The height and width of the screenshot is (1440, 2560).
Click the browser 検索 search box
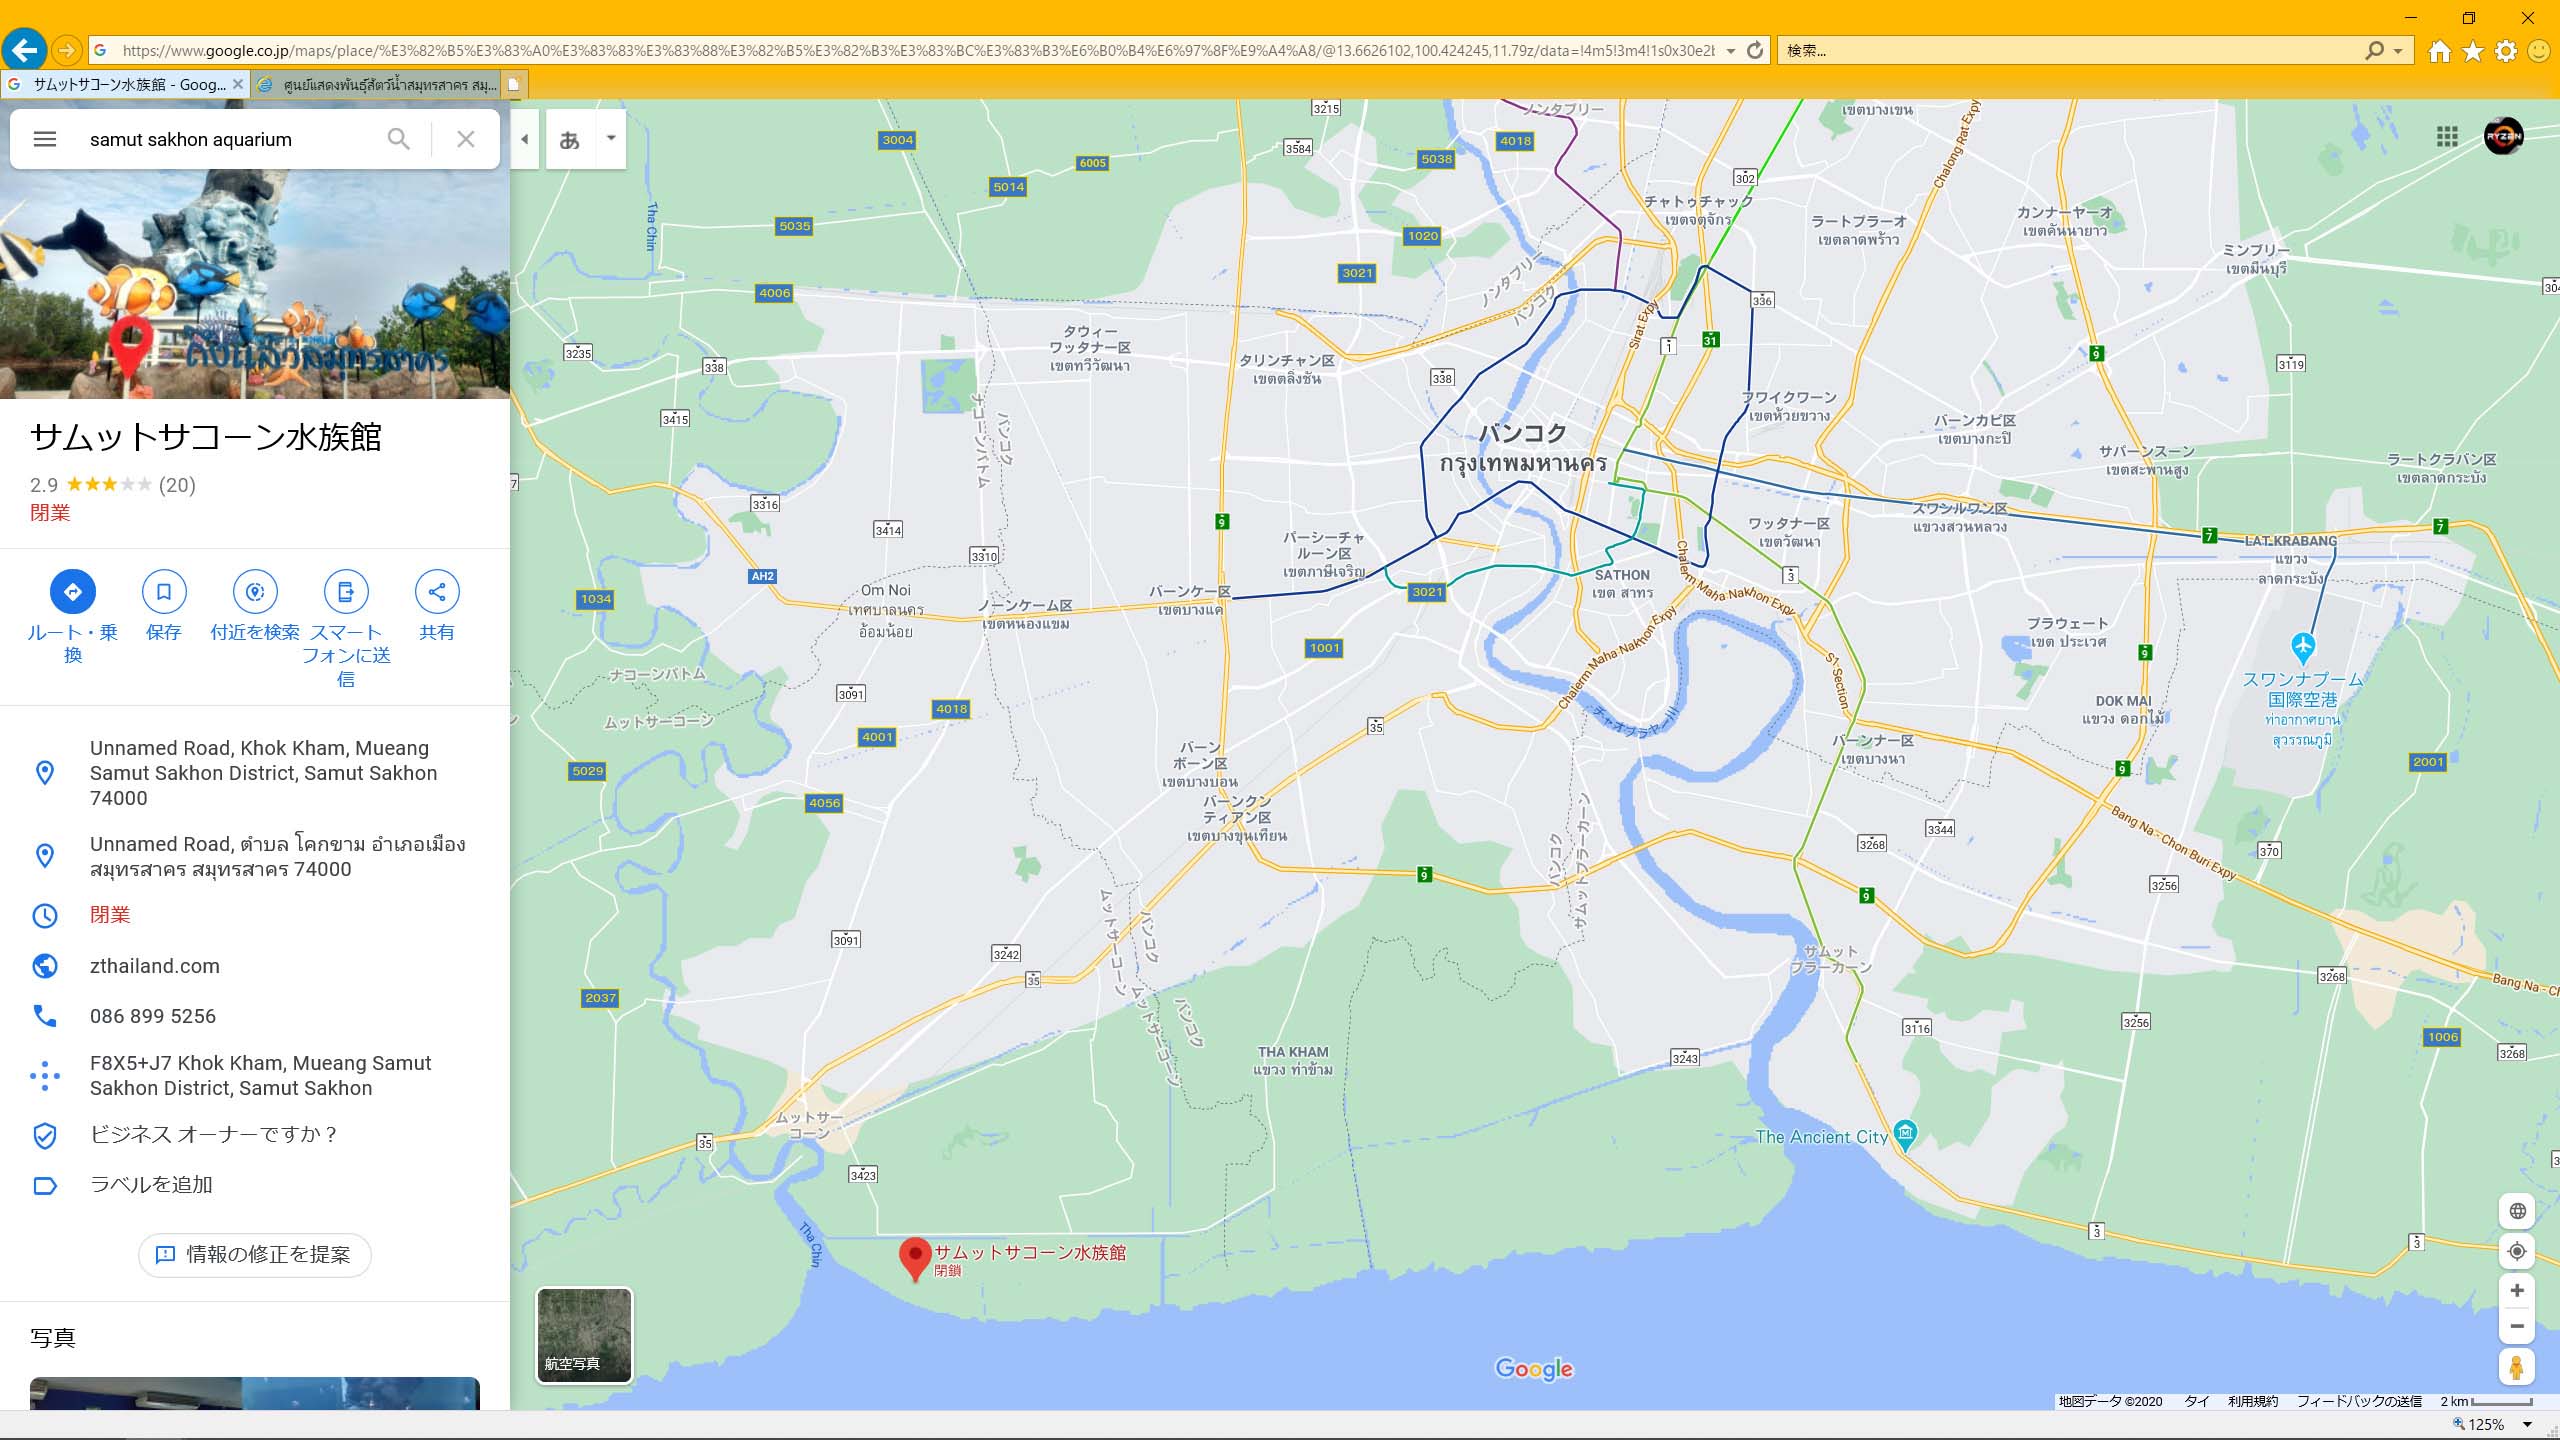click(x=2070, y=50)
